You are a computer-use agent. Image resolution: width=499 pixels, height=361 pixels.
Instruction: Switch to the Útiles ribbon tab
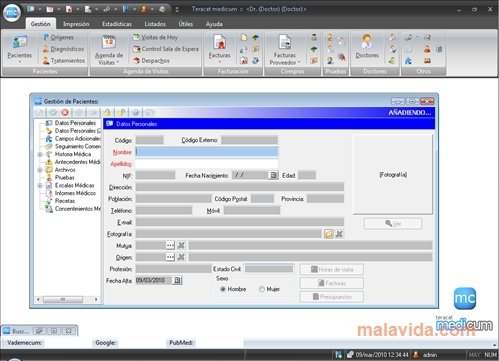click(185, 24)
